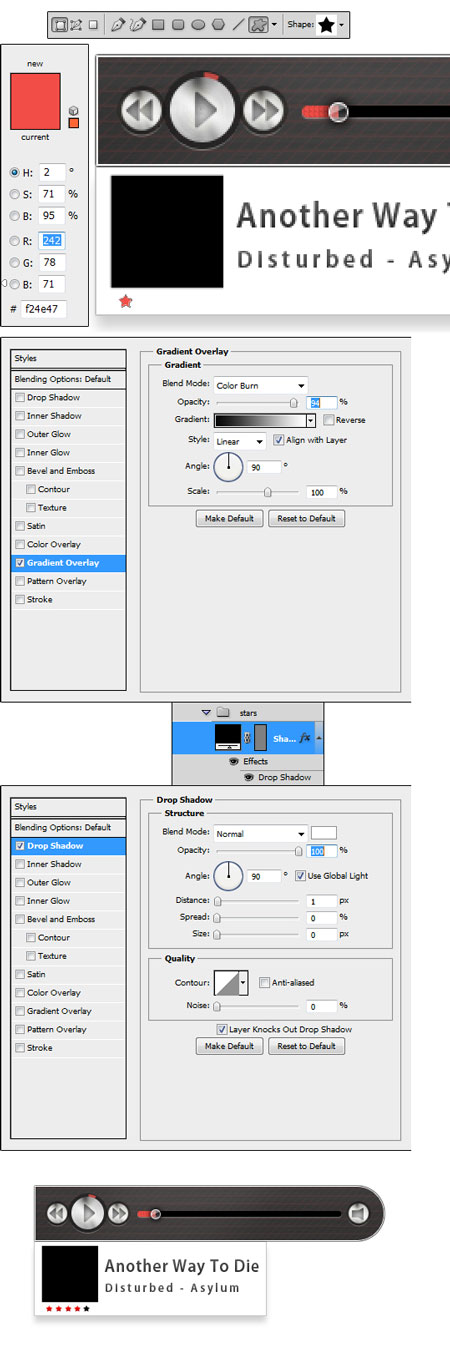This screenshot has height=1365, width=450.
Task: Open geometry options arrow beside Custom Shape
Action: 274,24
